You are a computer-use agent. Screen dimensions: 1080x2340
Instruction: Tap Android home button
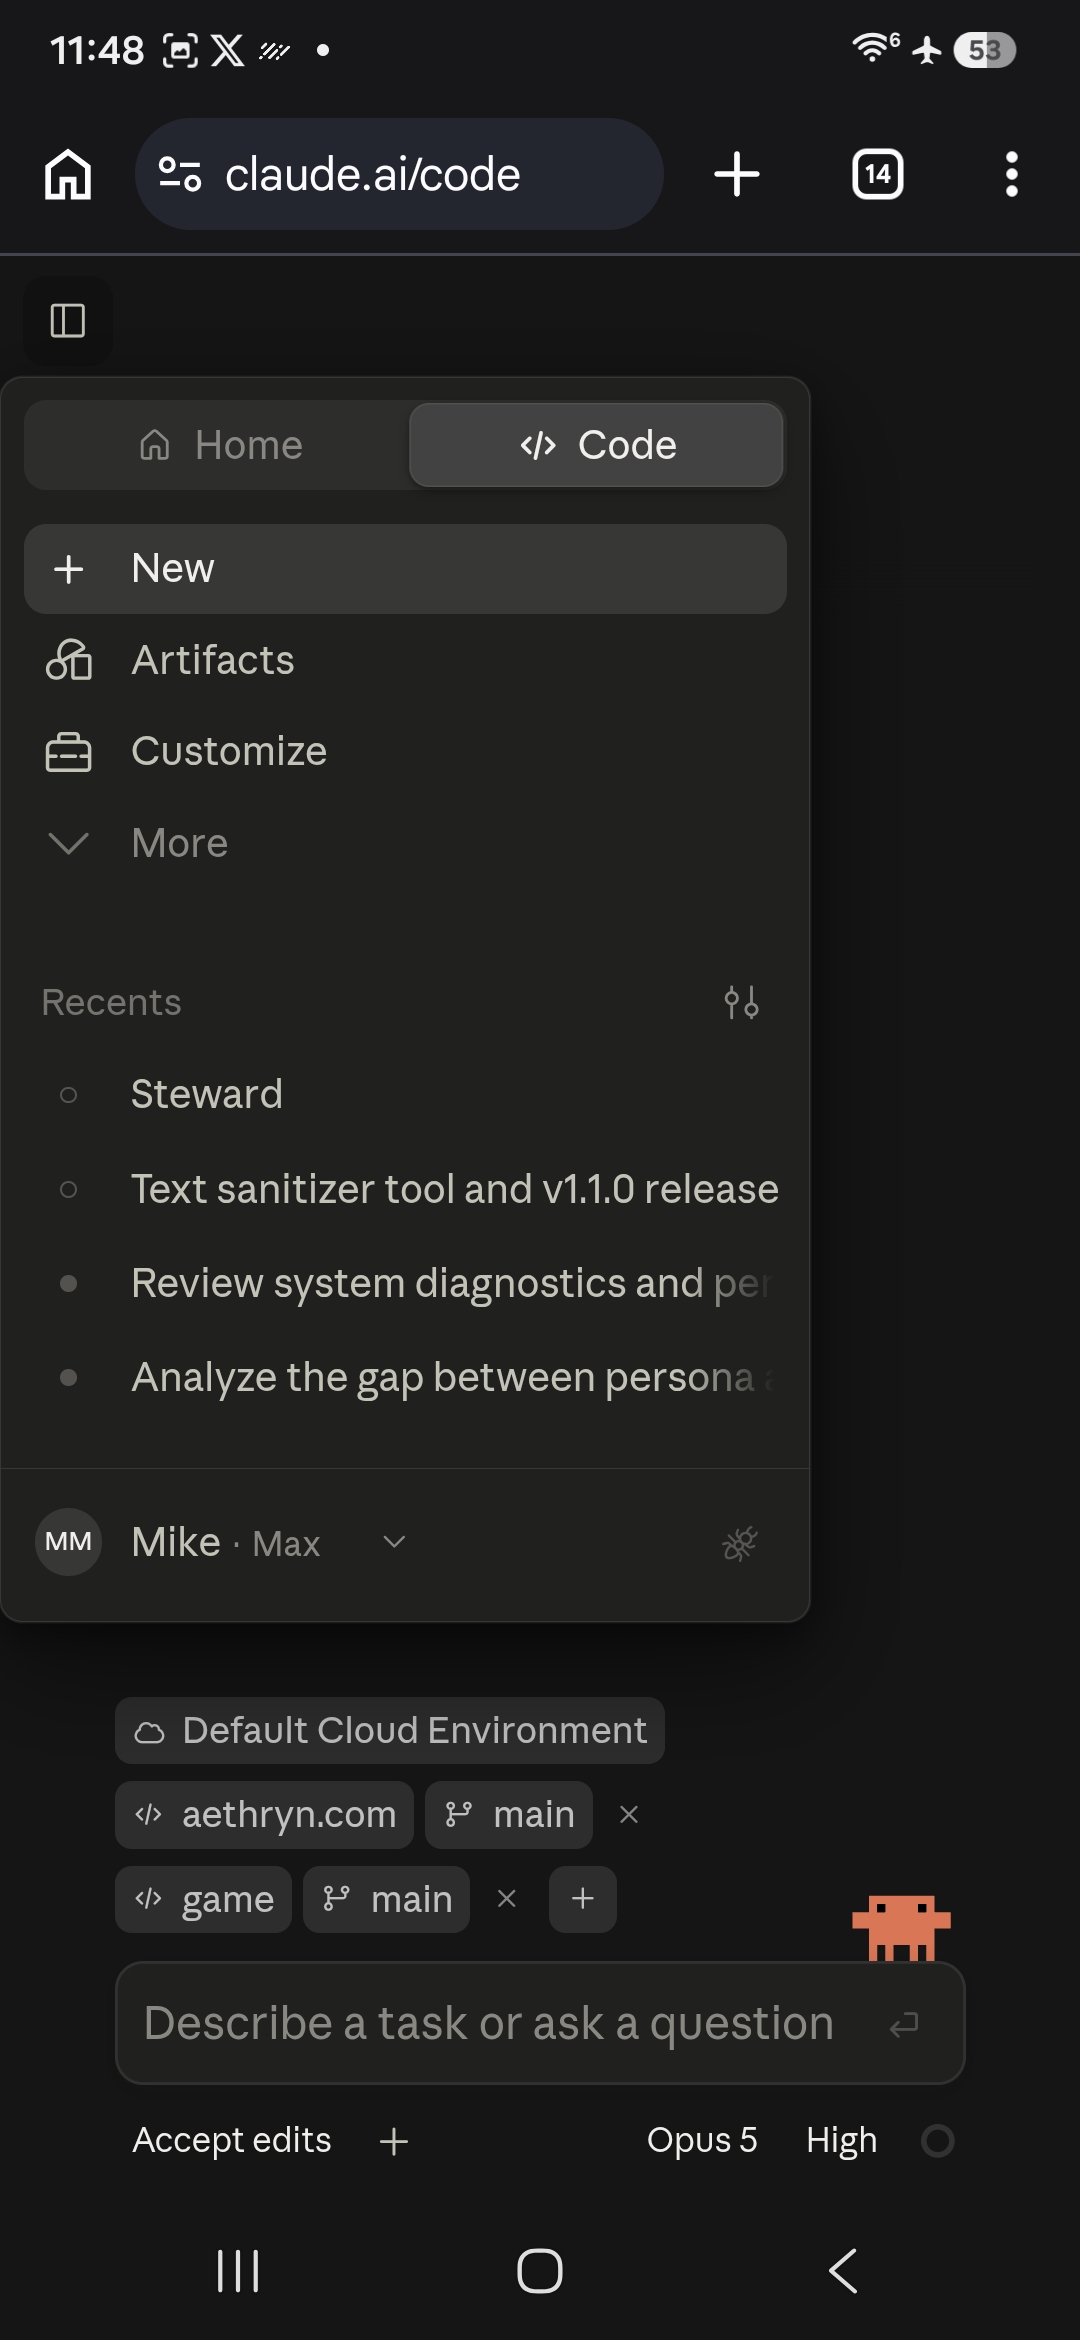[x=540, y=2271]
